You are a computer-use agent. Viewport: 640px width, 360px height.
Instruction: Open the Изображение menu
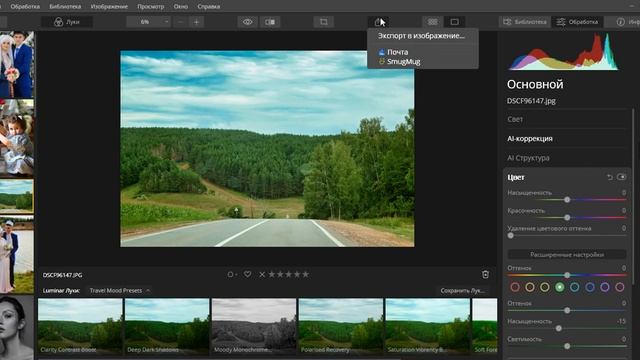pyautogui.click(x=109, y=7)
